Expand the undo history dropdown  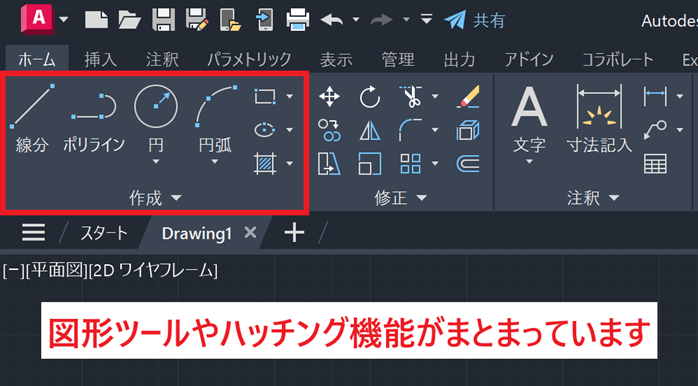356,20
